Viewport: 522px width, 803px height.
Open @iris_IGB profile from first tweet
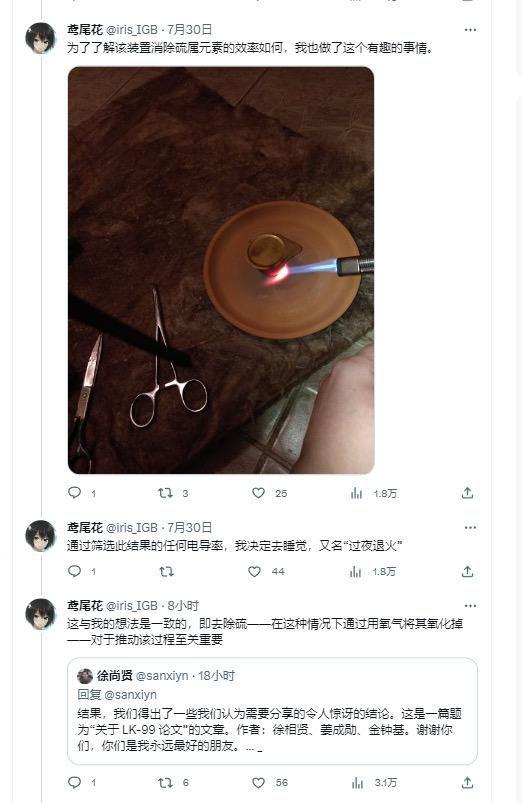[132, 30]
